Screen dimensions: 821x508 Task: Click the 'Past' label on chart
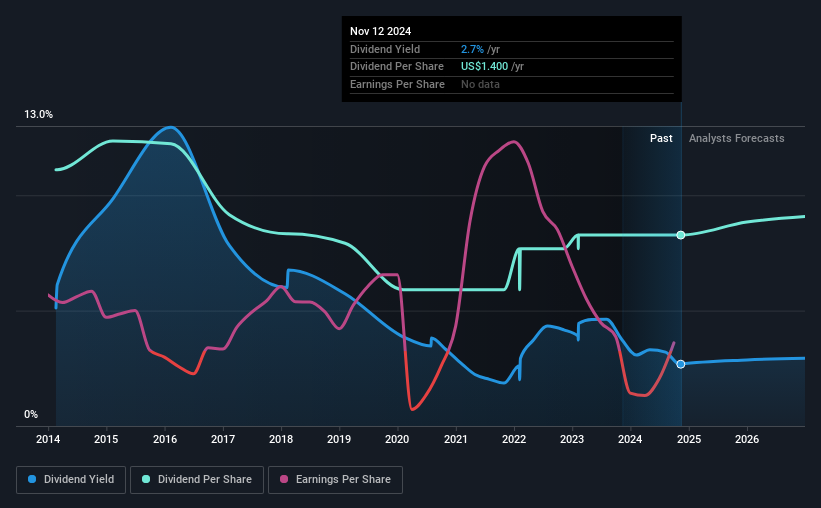point(661,138)
